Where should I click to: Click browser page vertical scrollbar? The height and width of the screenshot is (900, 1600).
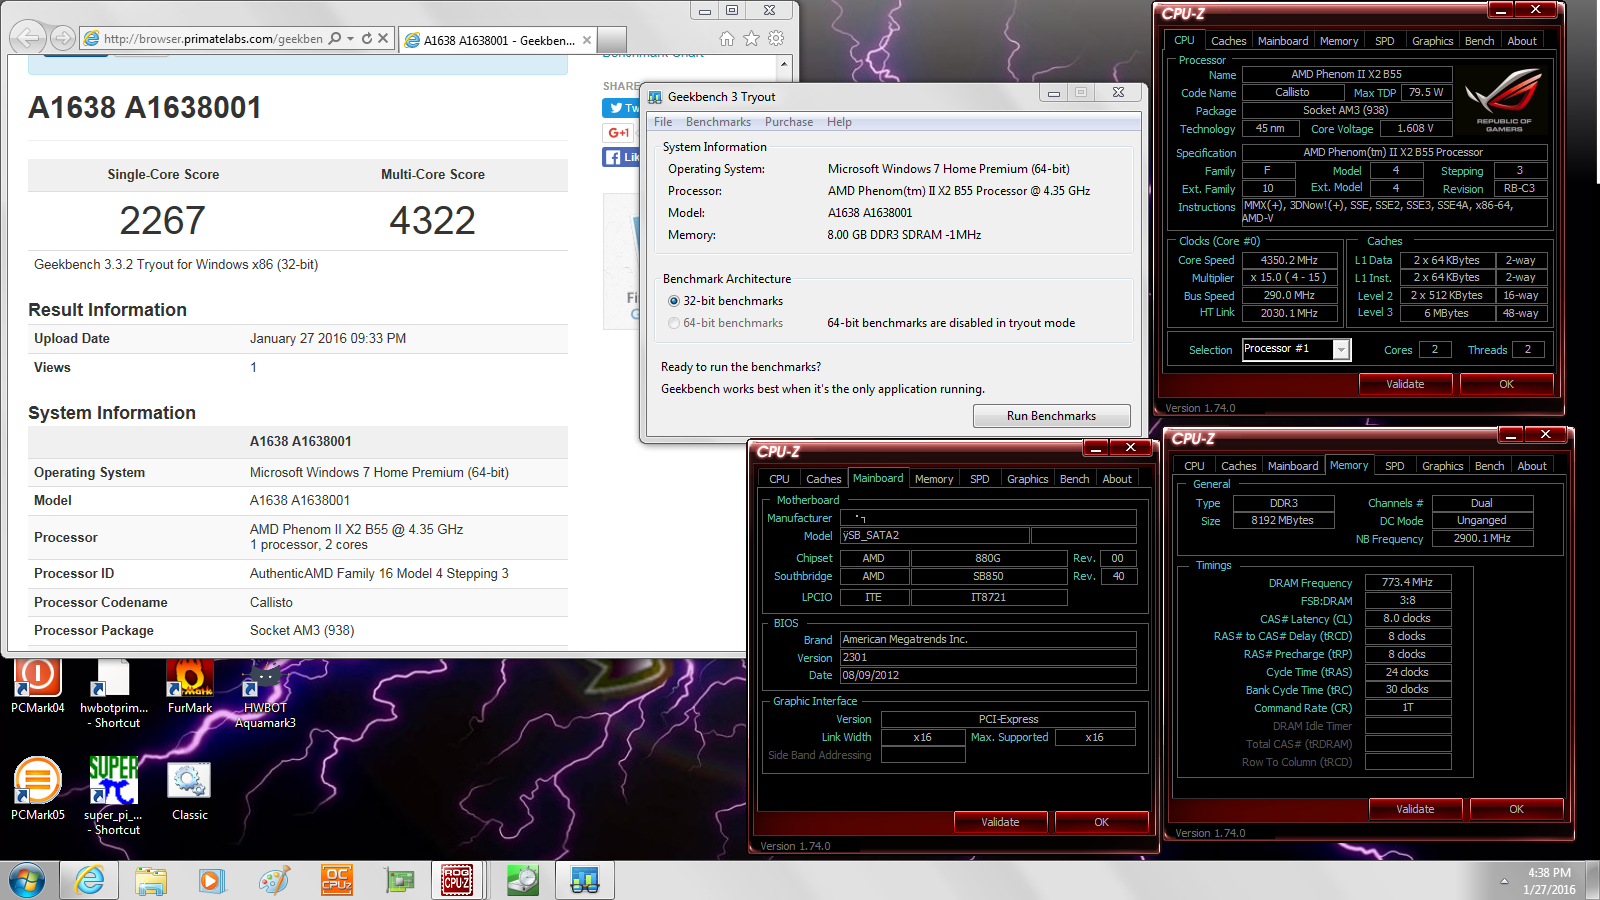coord(784,350)
